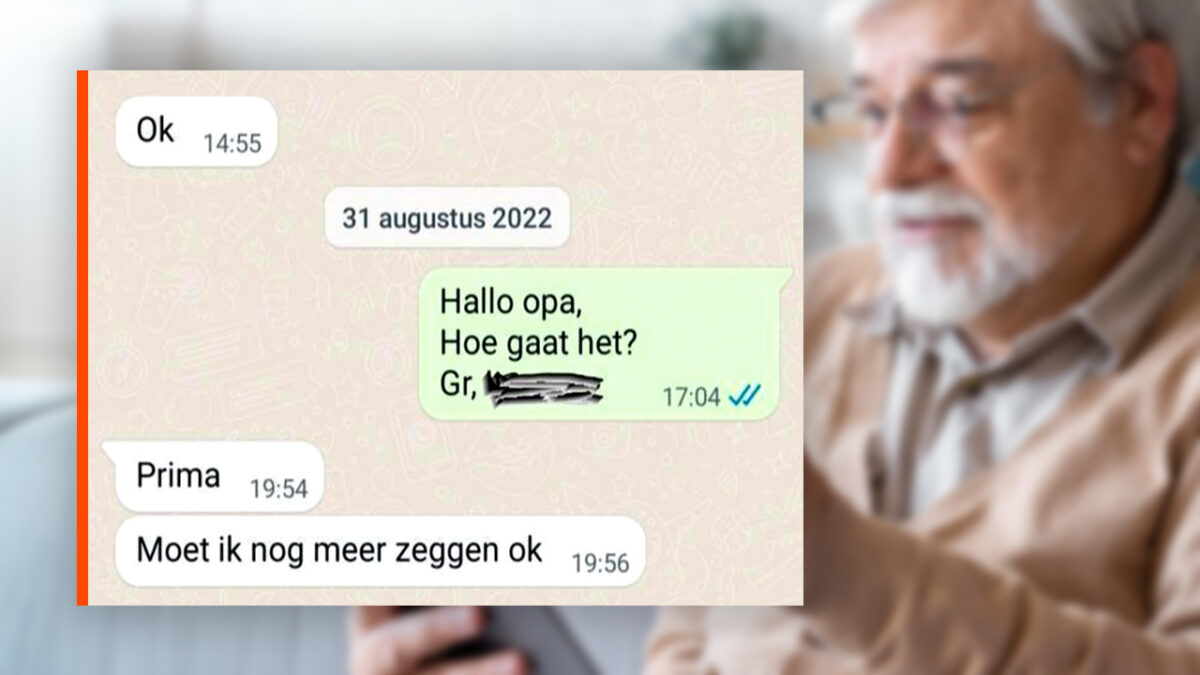The image size is (1200, 675).
Task: Click the 17:04 timestamp on the sent message
Action: point(691,397)
